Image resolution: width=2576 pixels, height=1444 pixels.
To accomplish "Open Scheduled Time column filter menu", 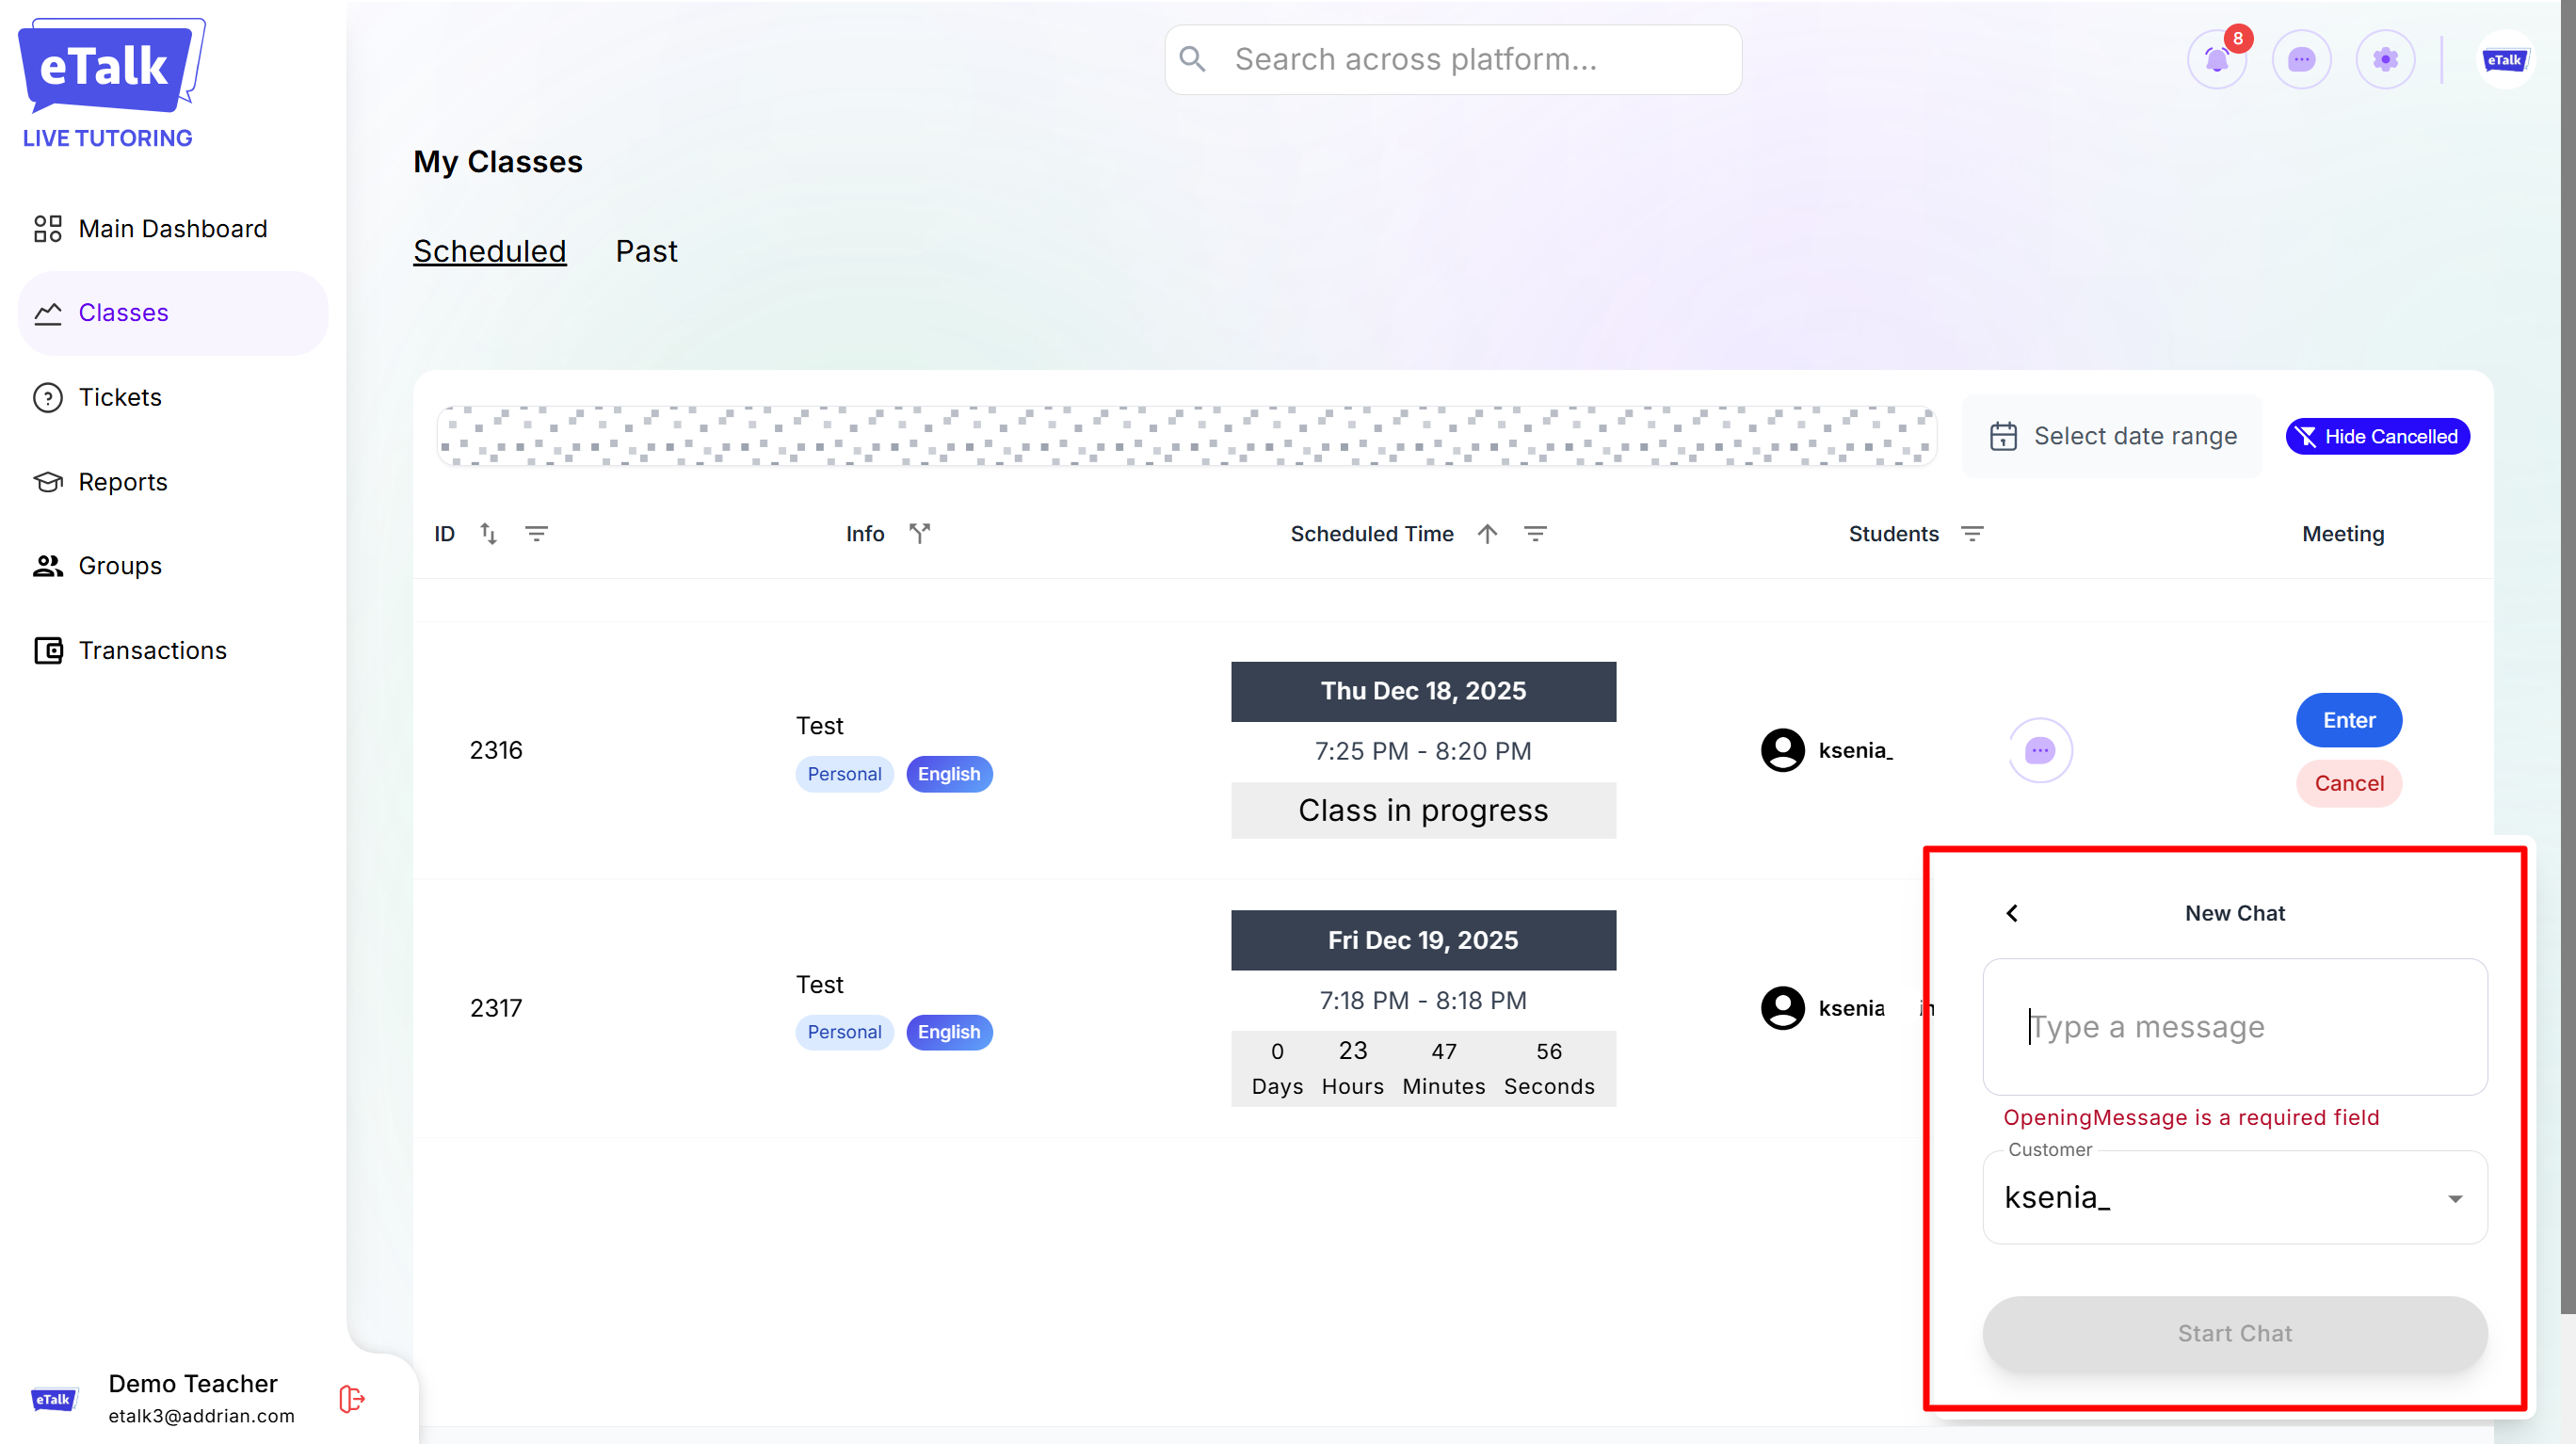I will pos(1535,534).
